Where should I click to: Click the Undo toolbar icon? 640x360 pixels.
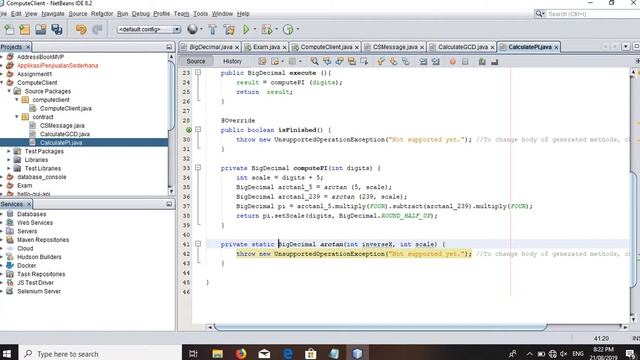(81, 29)
